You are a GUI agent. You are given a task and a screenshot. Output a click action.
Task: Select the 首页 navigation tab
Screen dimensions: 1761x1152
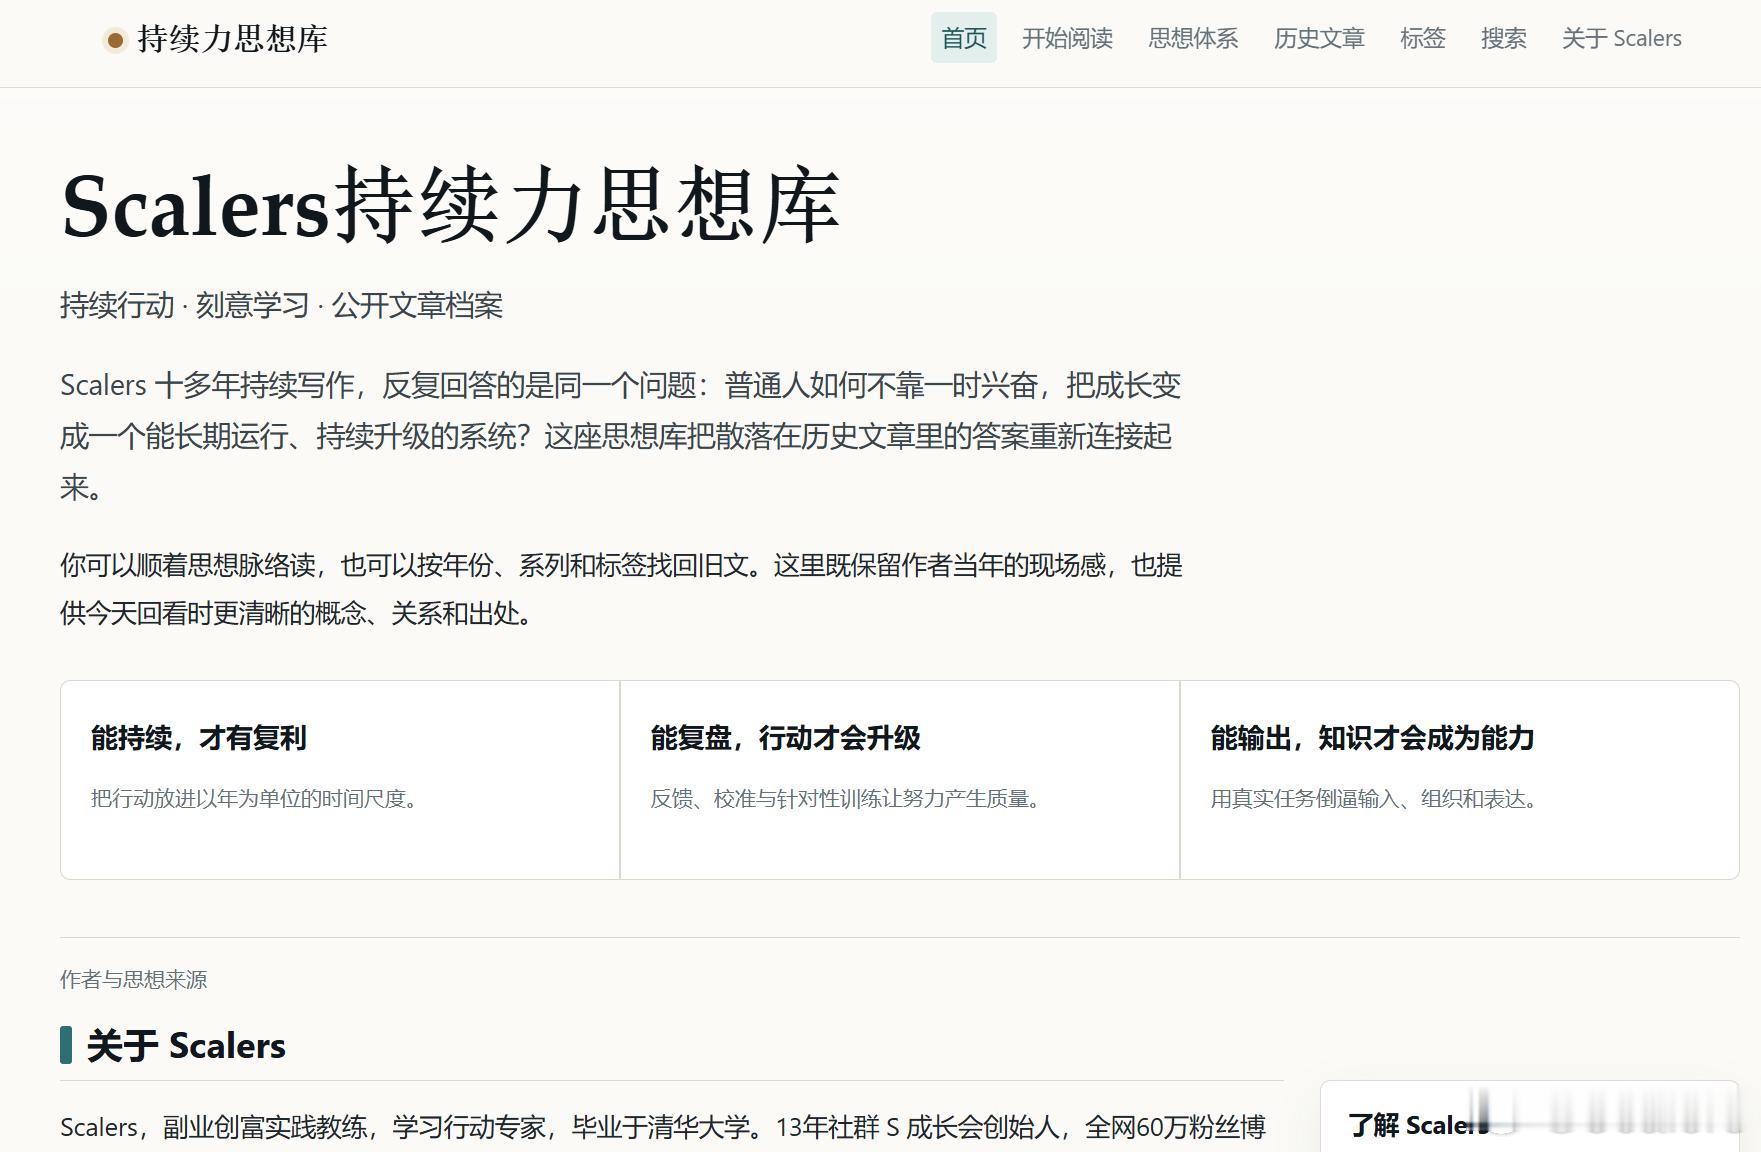tap(964, 38)
